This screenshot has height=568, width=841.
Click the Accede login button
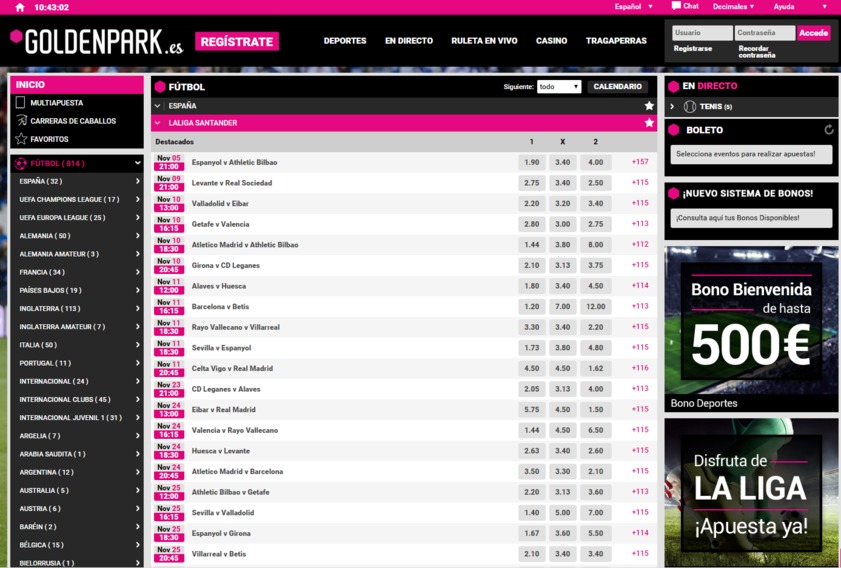click(814, 33)
